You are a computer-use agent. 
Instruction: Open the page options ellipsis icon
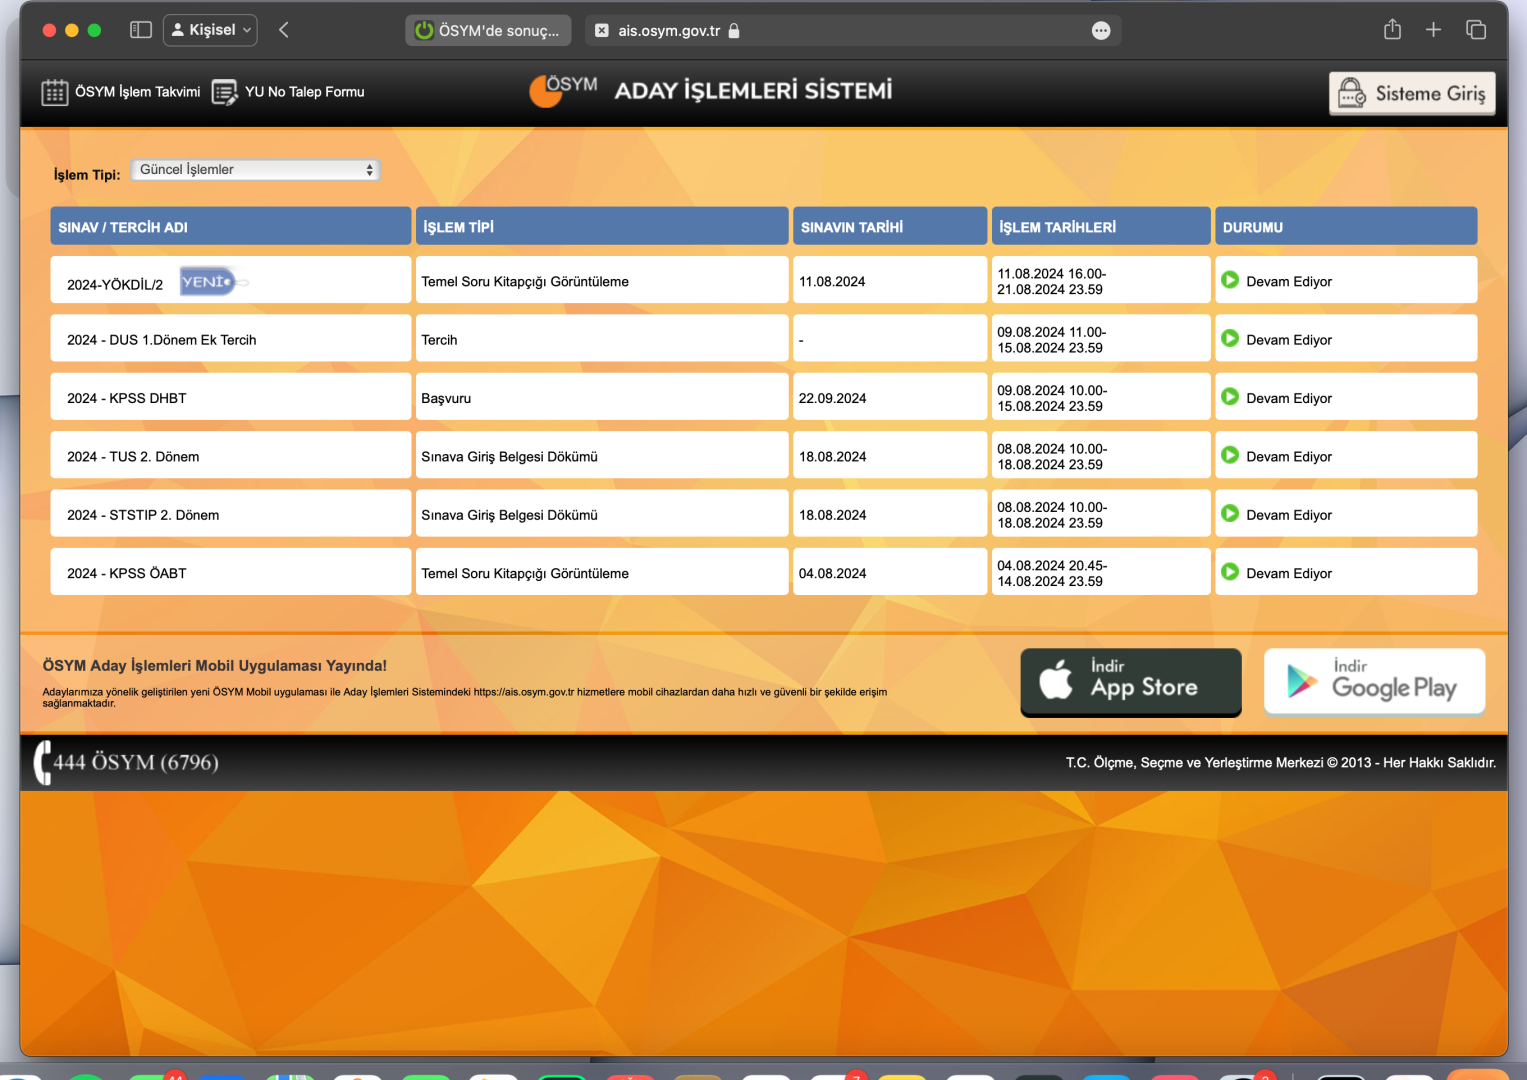(1101, 30)
